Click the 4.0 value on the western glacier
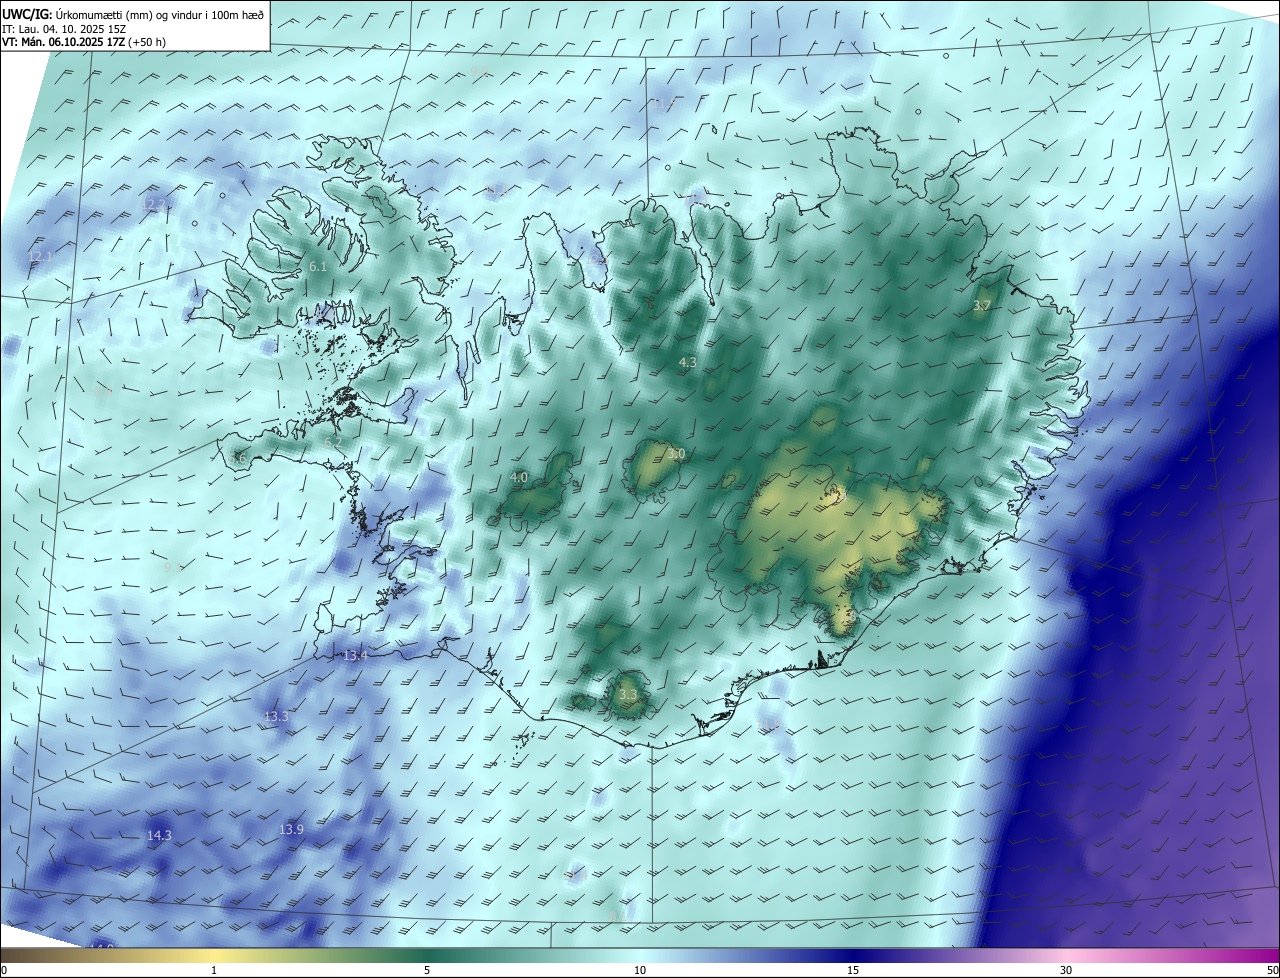The height and width of the screenshot is (978, 1280). pyautogui.click(x=519, y=478)
